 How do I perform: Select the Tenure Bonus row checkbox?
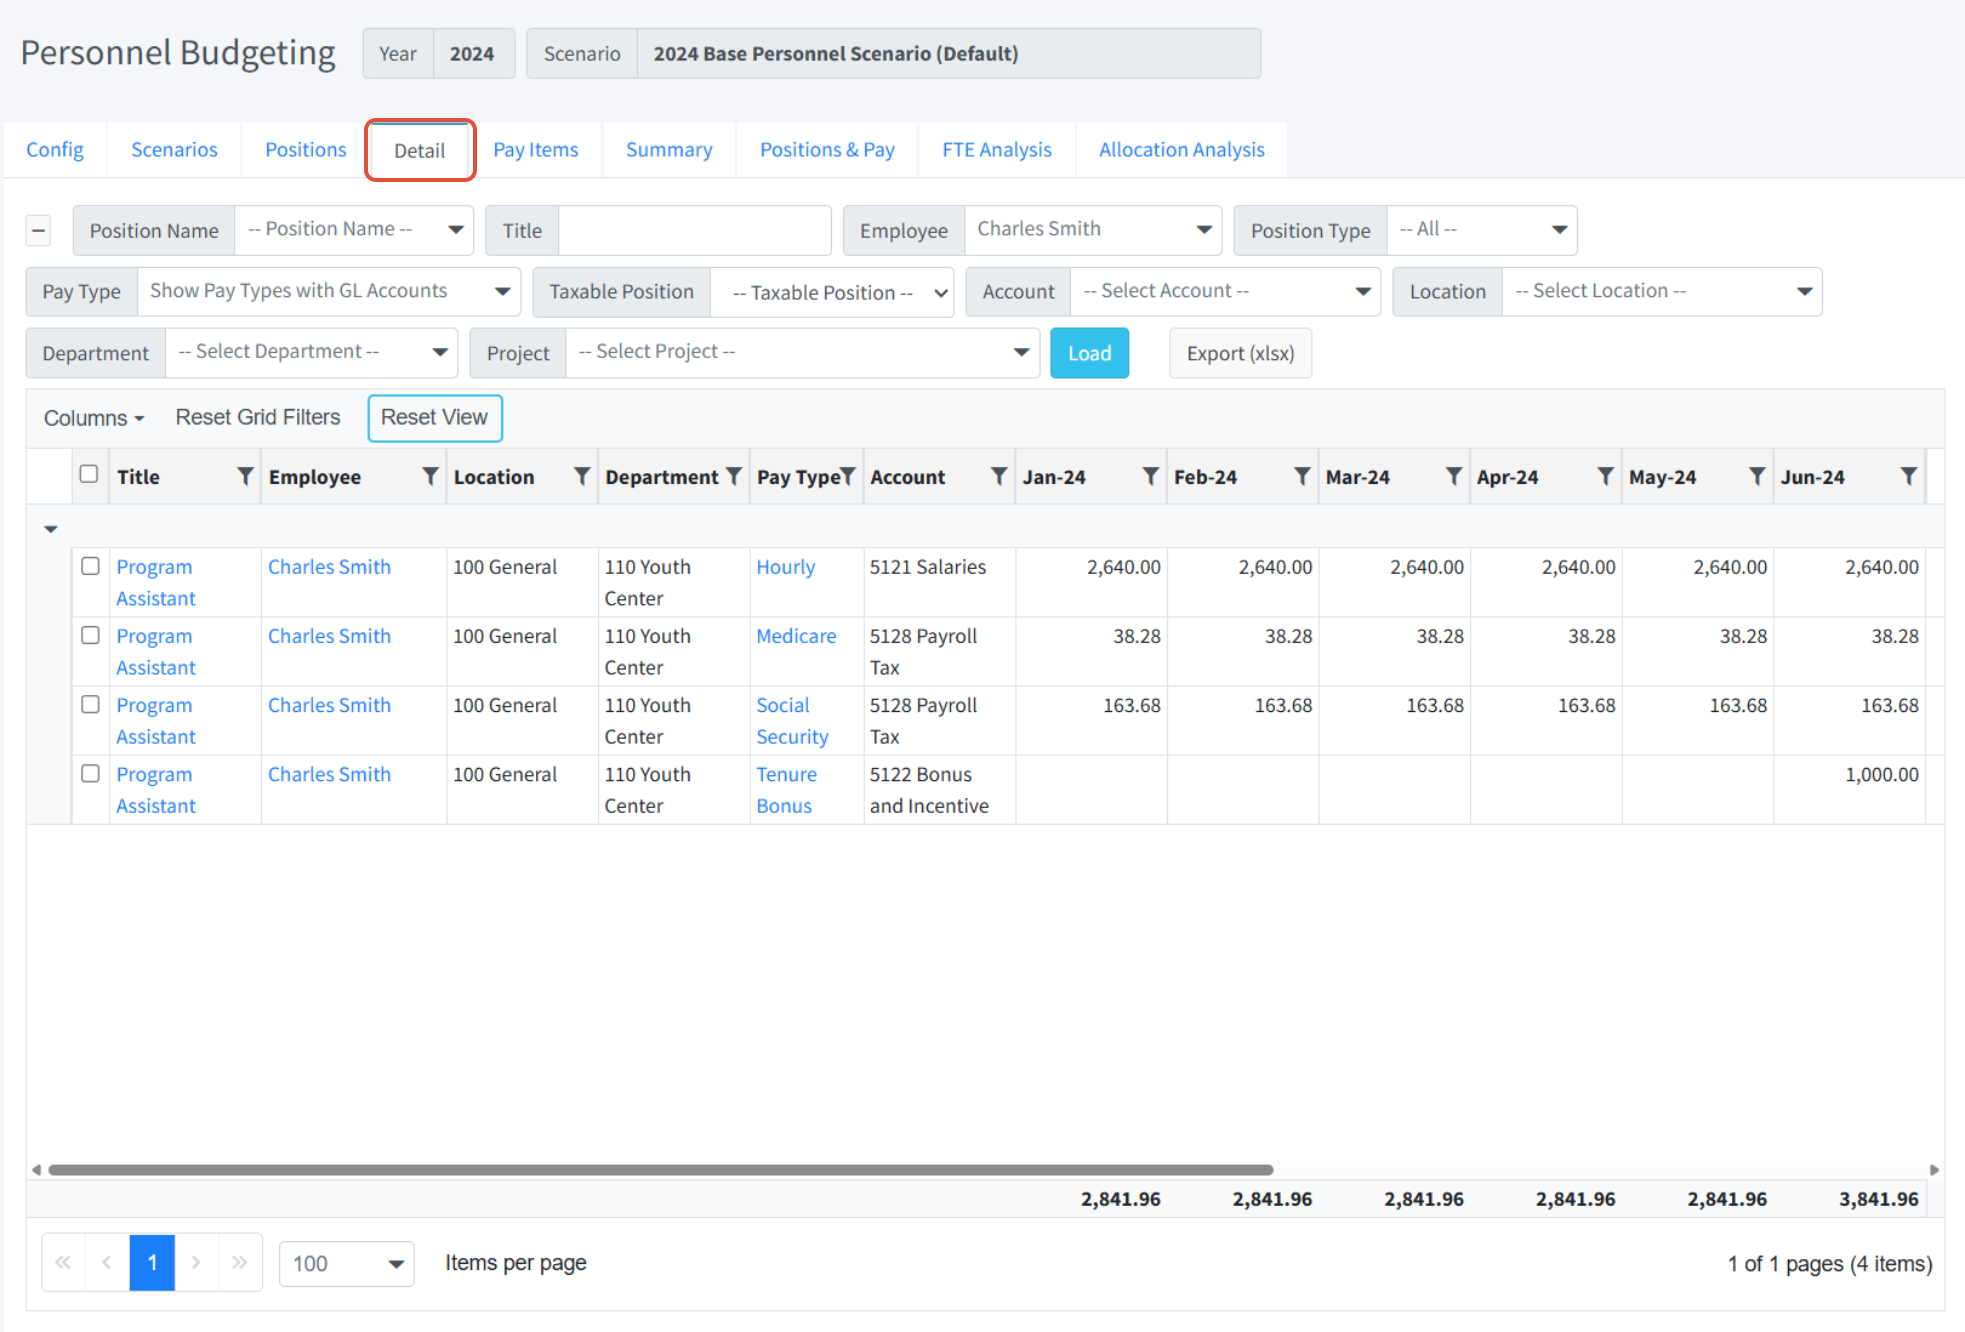(90, 773)
